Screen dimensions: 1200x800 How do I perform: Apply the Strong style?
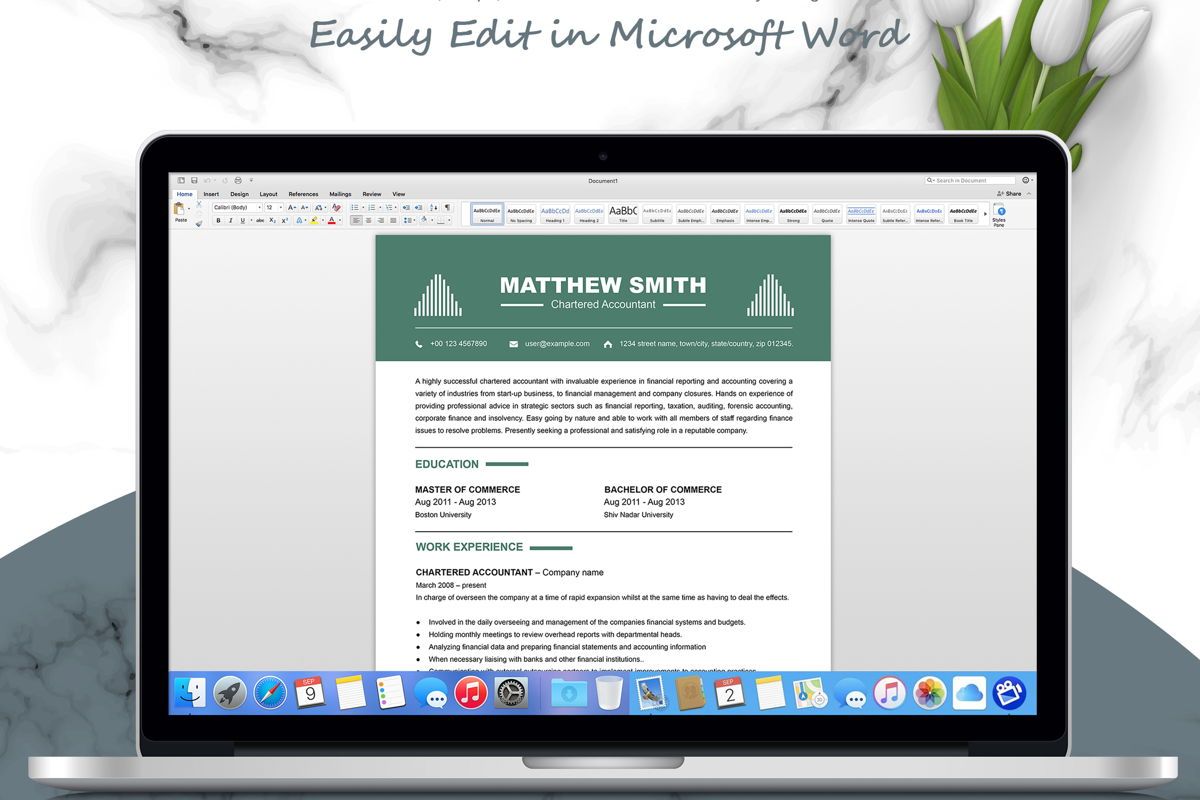(x=793, y=213)
